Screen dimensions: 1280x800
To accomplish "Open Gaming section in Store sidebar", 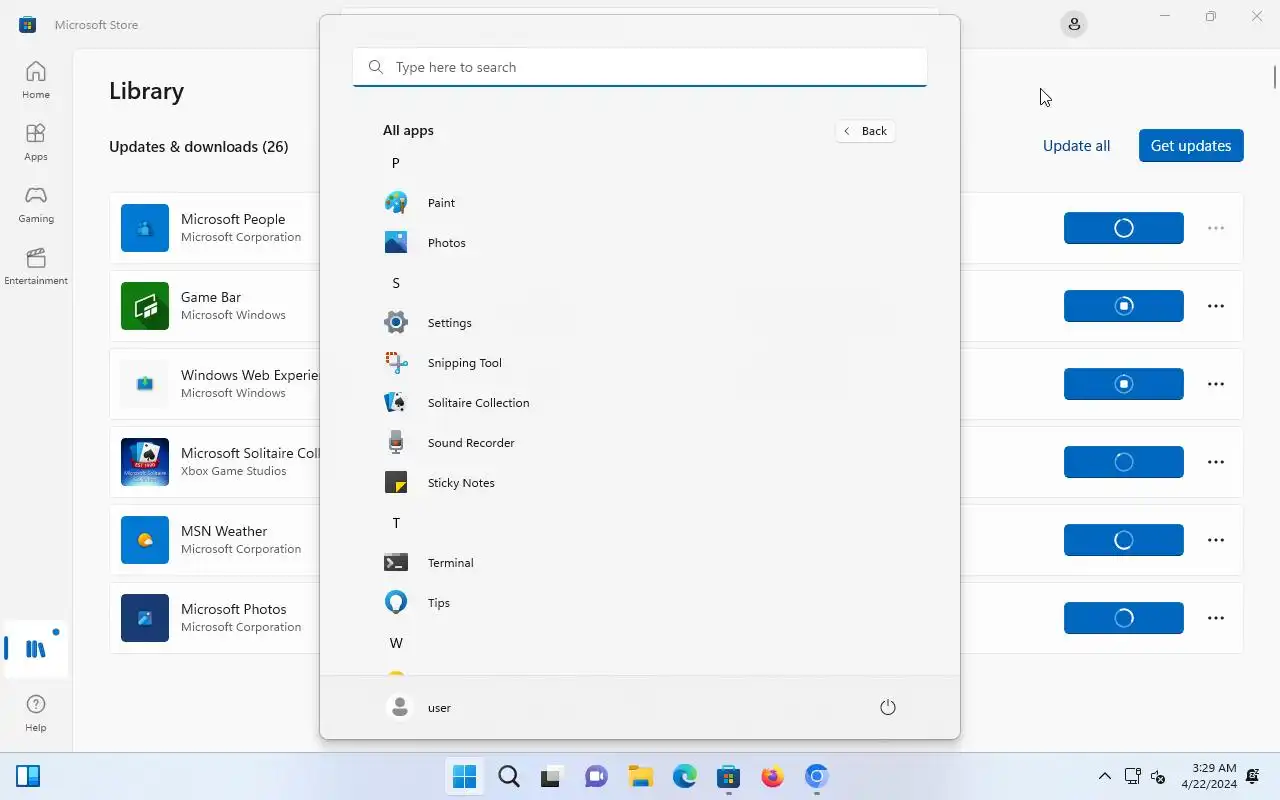I will coord(36,204).
